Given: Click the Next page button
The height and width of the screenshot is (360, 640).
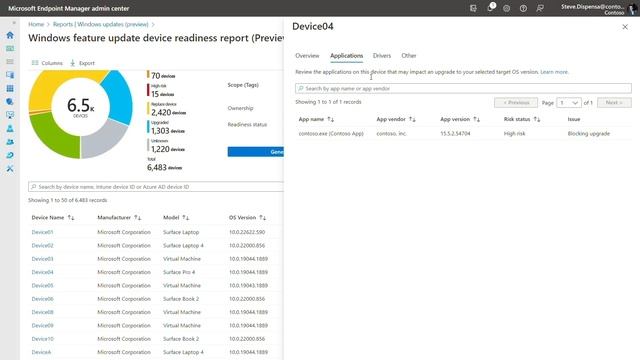Looking at the screenshot, I should coord(614,102).
